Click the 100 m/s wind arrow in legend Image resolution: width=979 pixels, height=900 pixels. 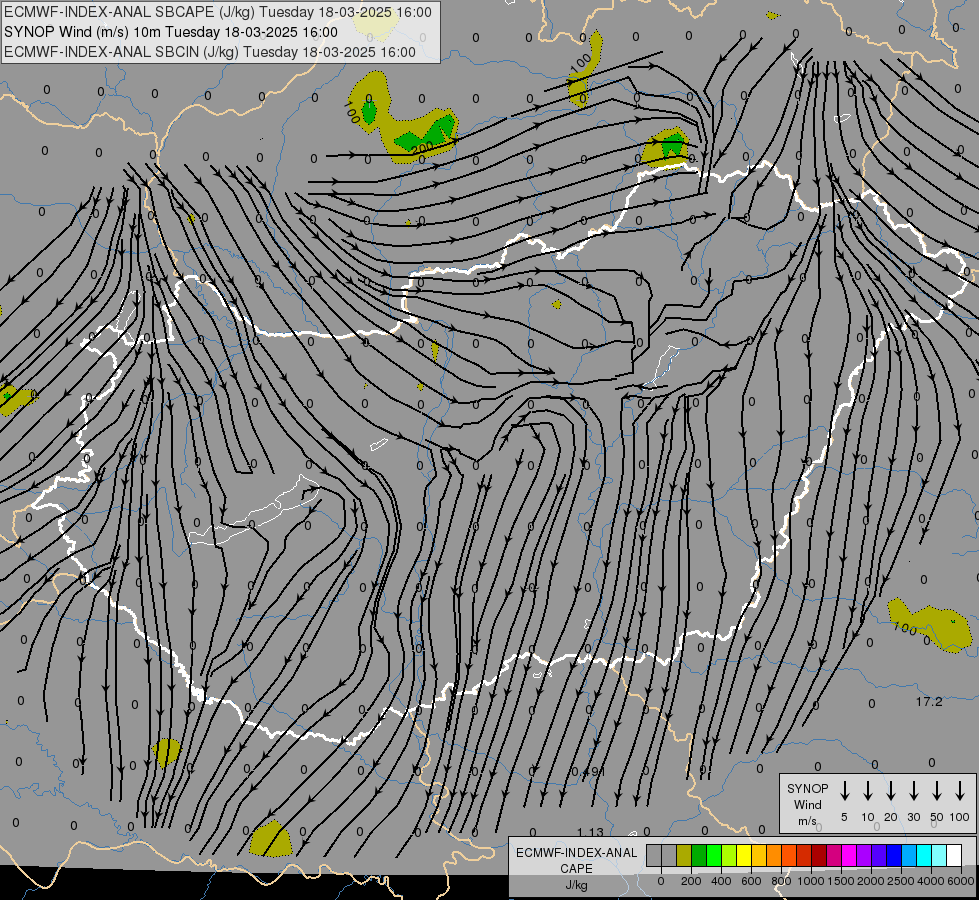click(960, 790)
